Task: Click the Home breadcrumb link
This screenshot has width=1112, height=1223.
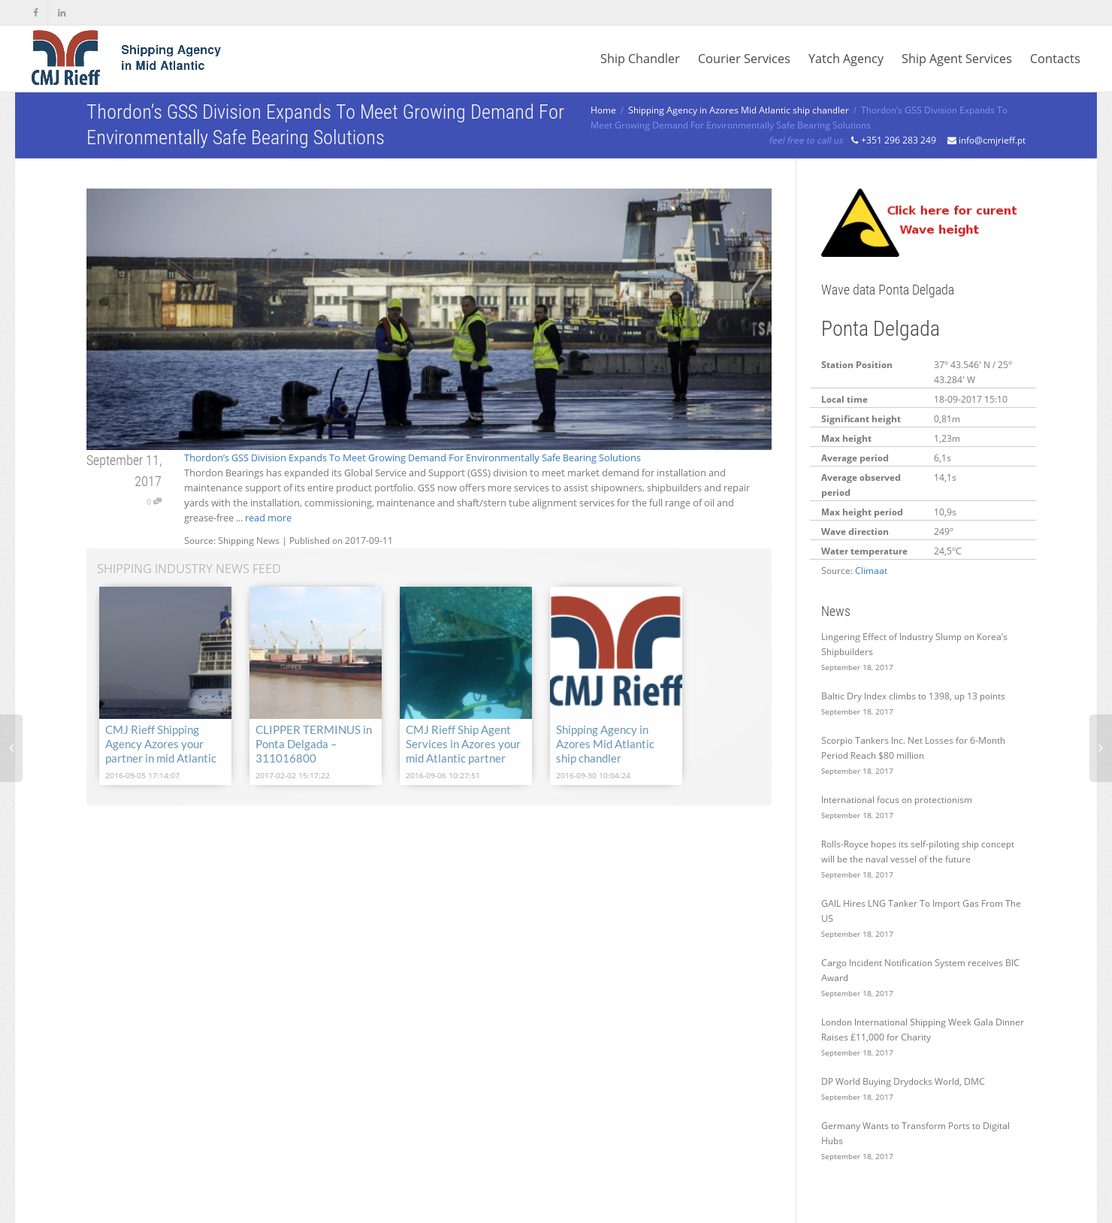Action: (603, 110)
